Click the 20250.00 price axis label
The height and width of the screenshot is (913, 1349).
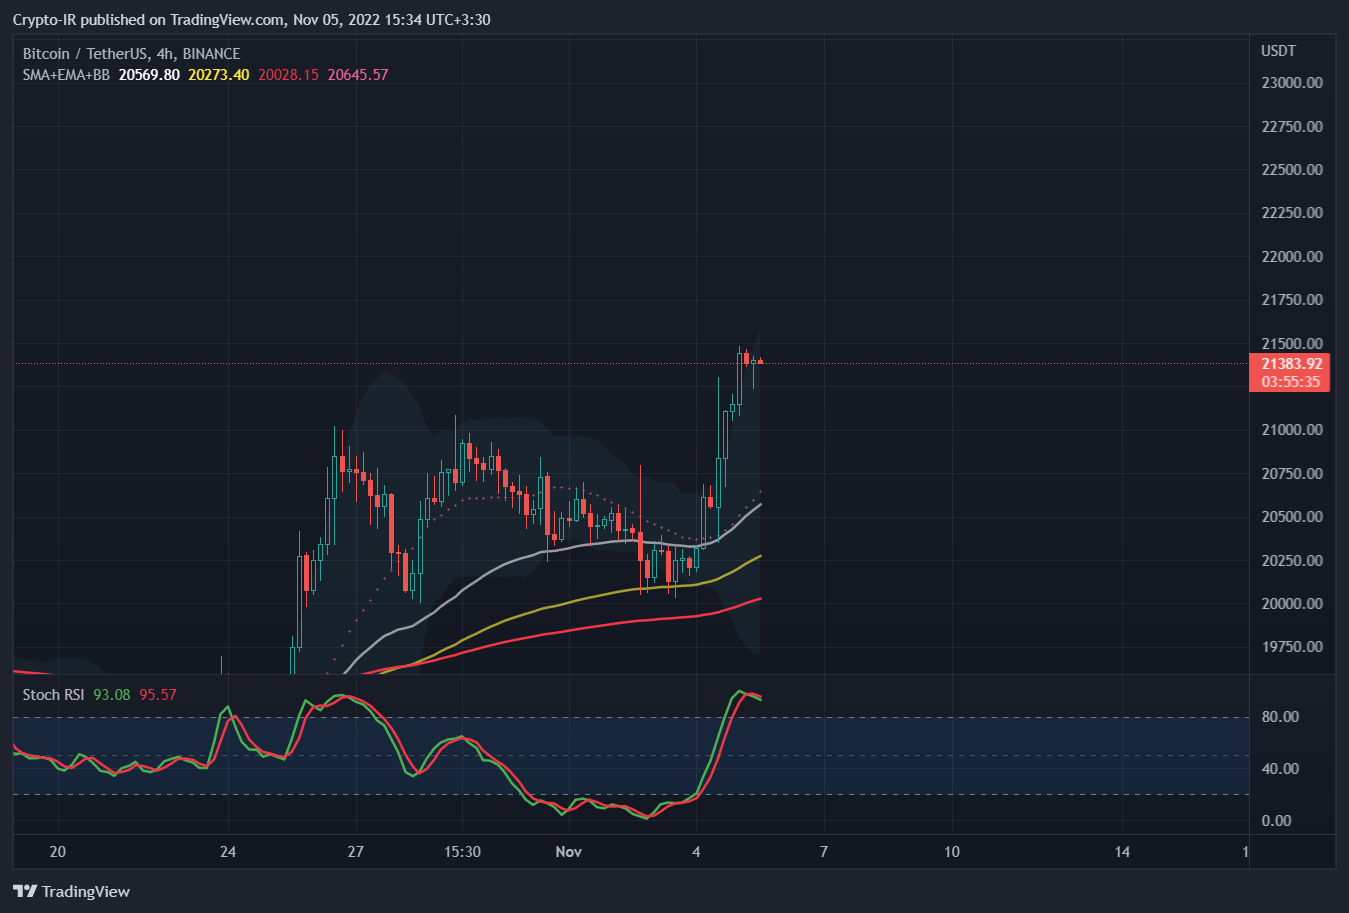[1292, 561]
